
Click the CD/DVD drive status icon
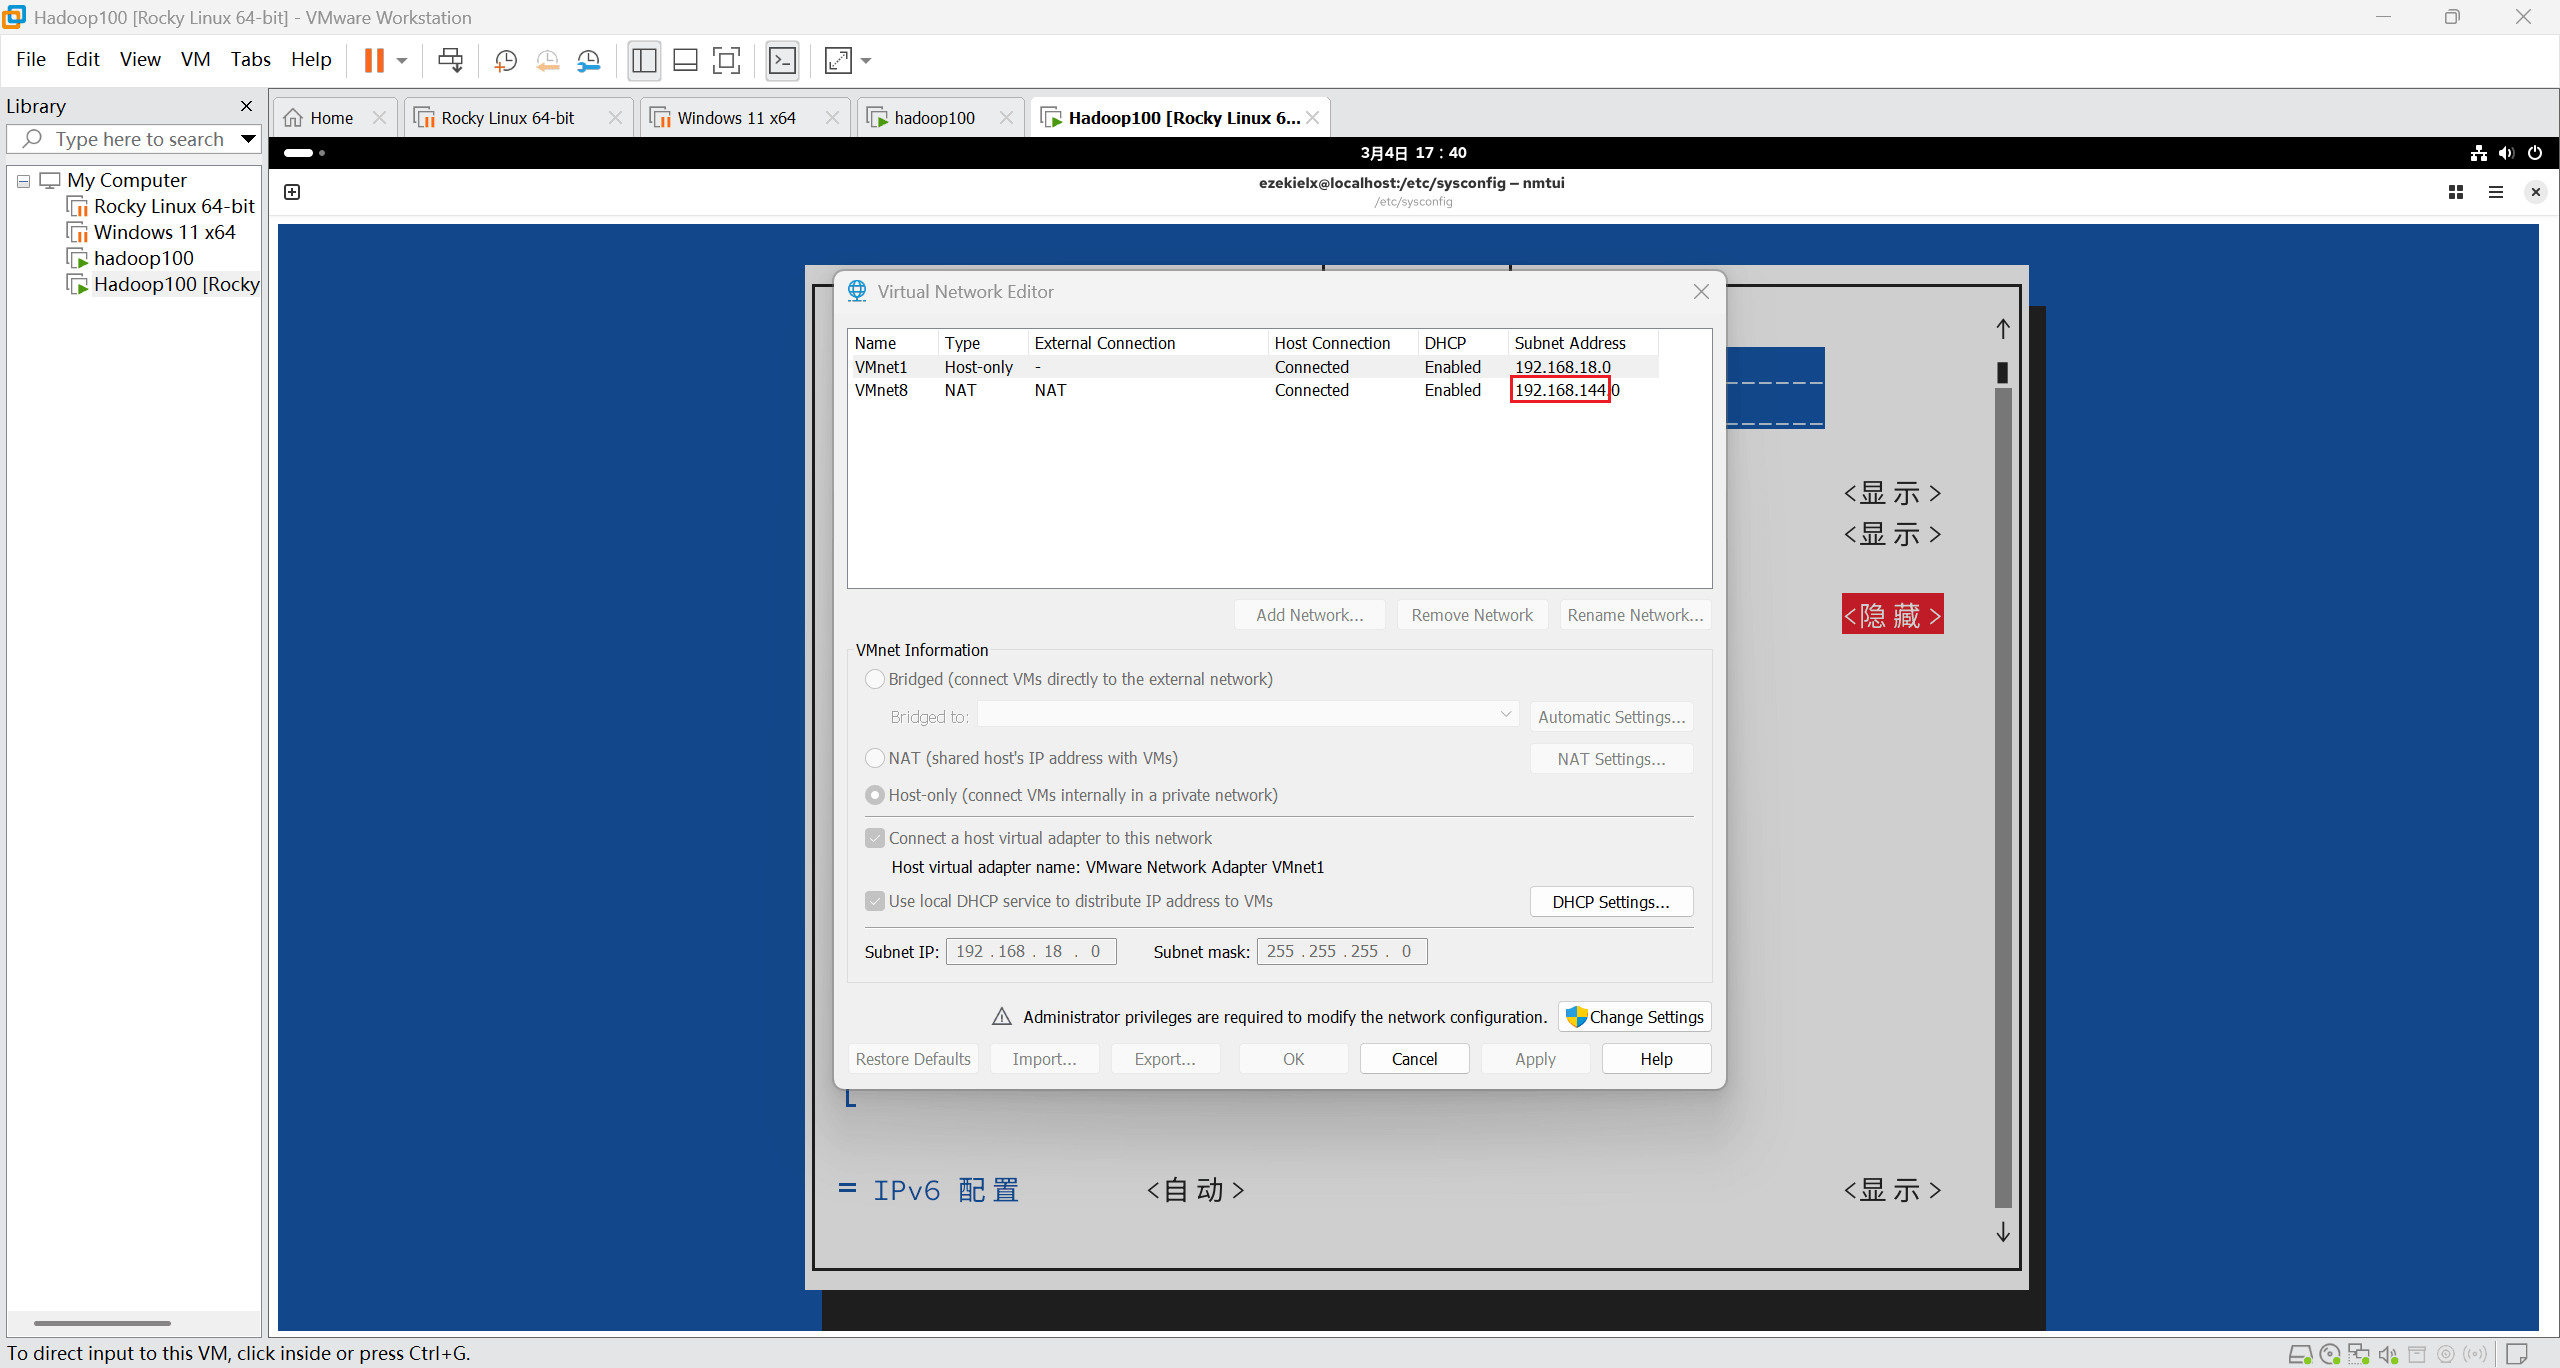[2330, 1354]
